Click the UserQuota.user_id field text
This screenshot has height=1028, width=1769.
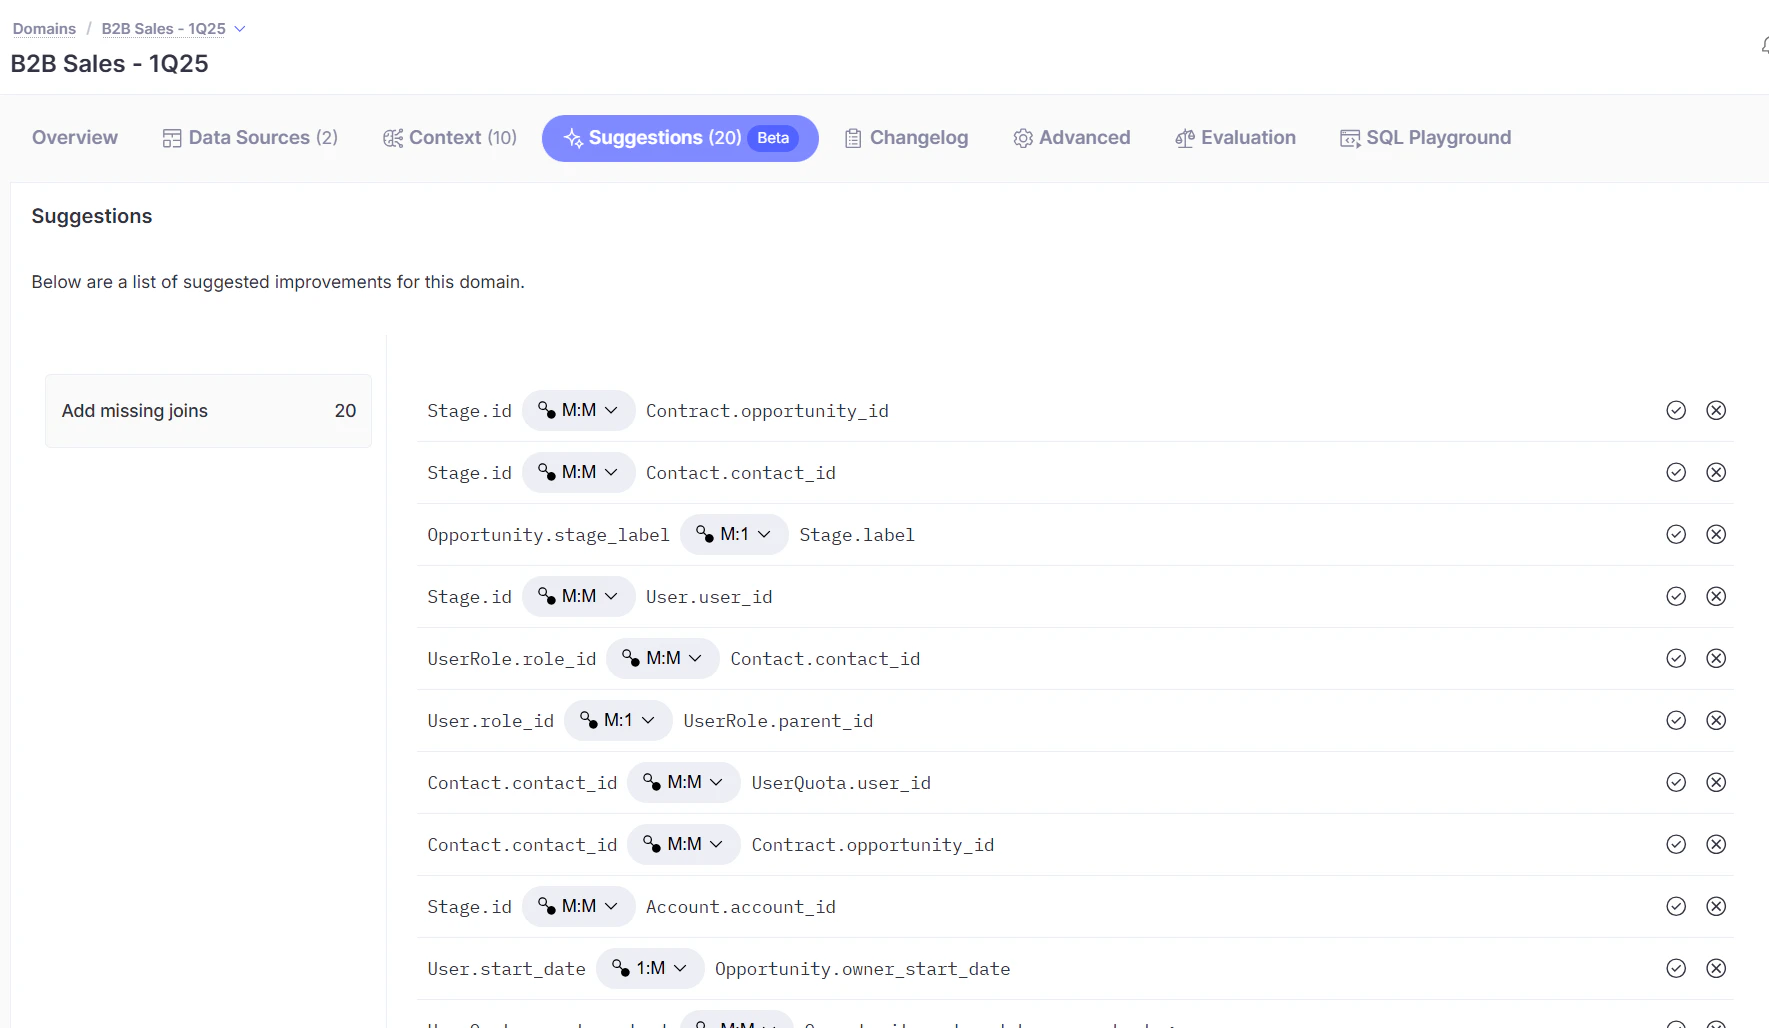[x=841, y=783]
